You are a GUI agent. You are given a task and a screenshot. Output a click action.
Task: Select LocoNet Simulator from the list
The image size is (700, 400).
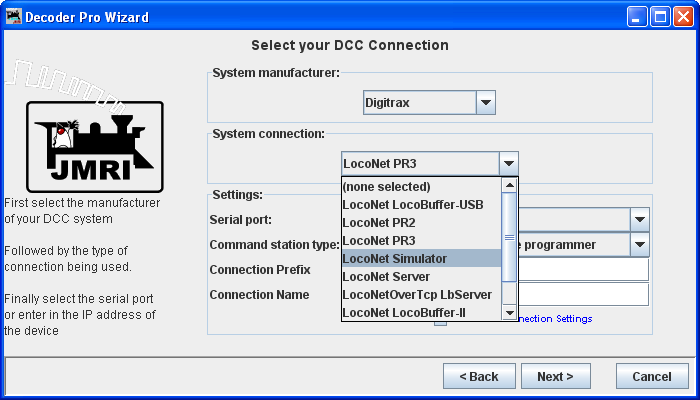pyautogui.click(x=420, y=258)
